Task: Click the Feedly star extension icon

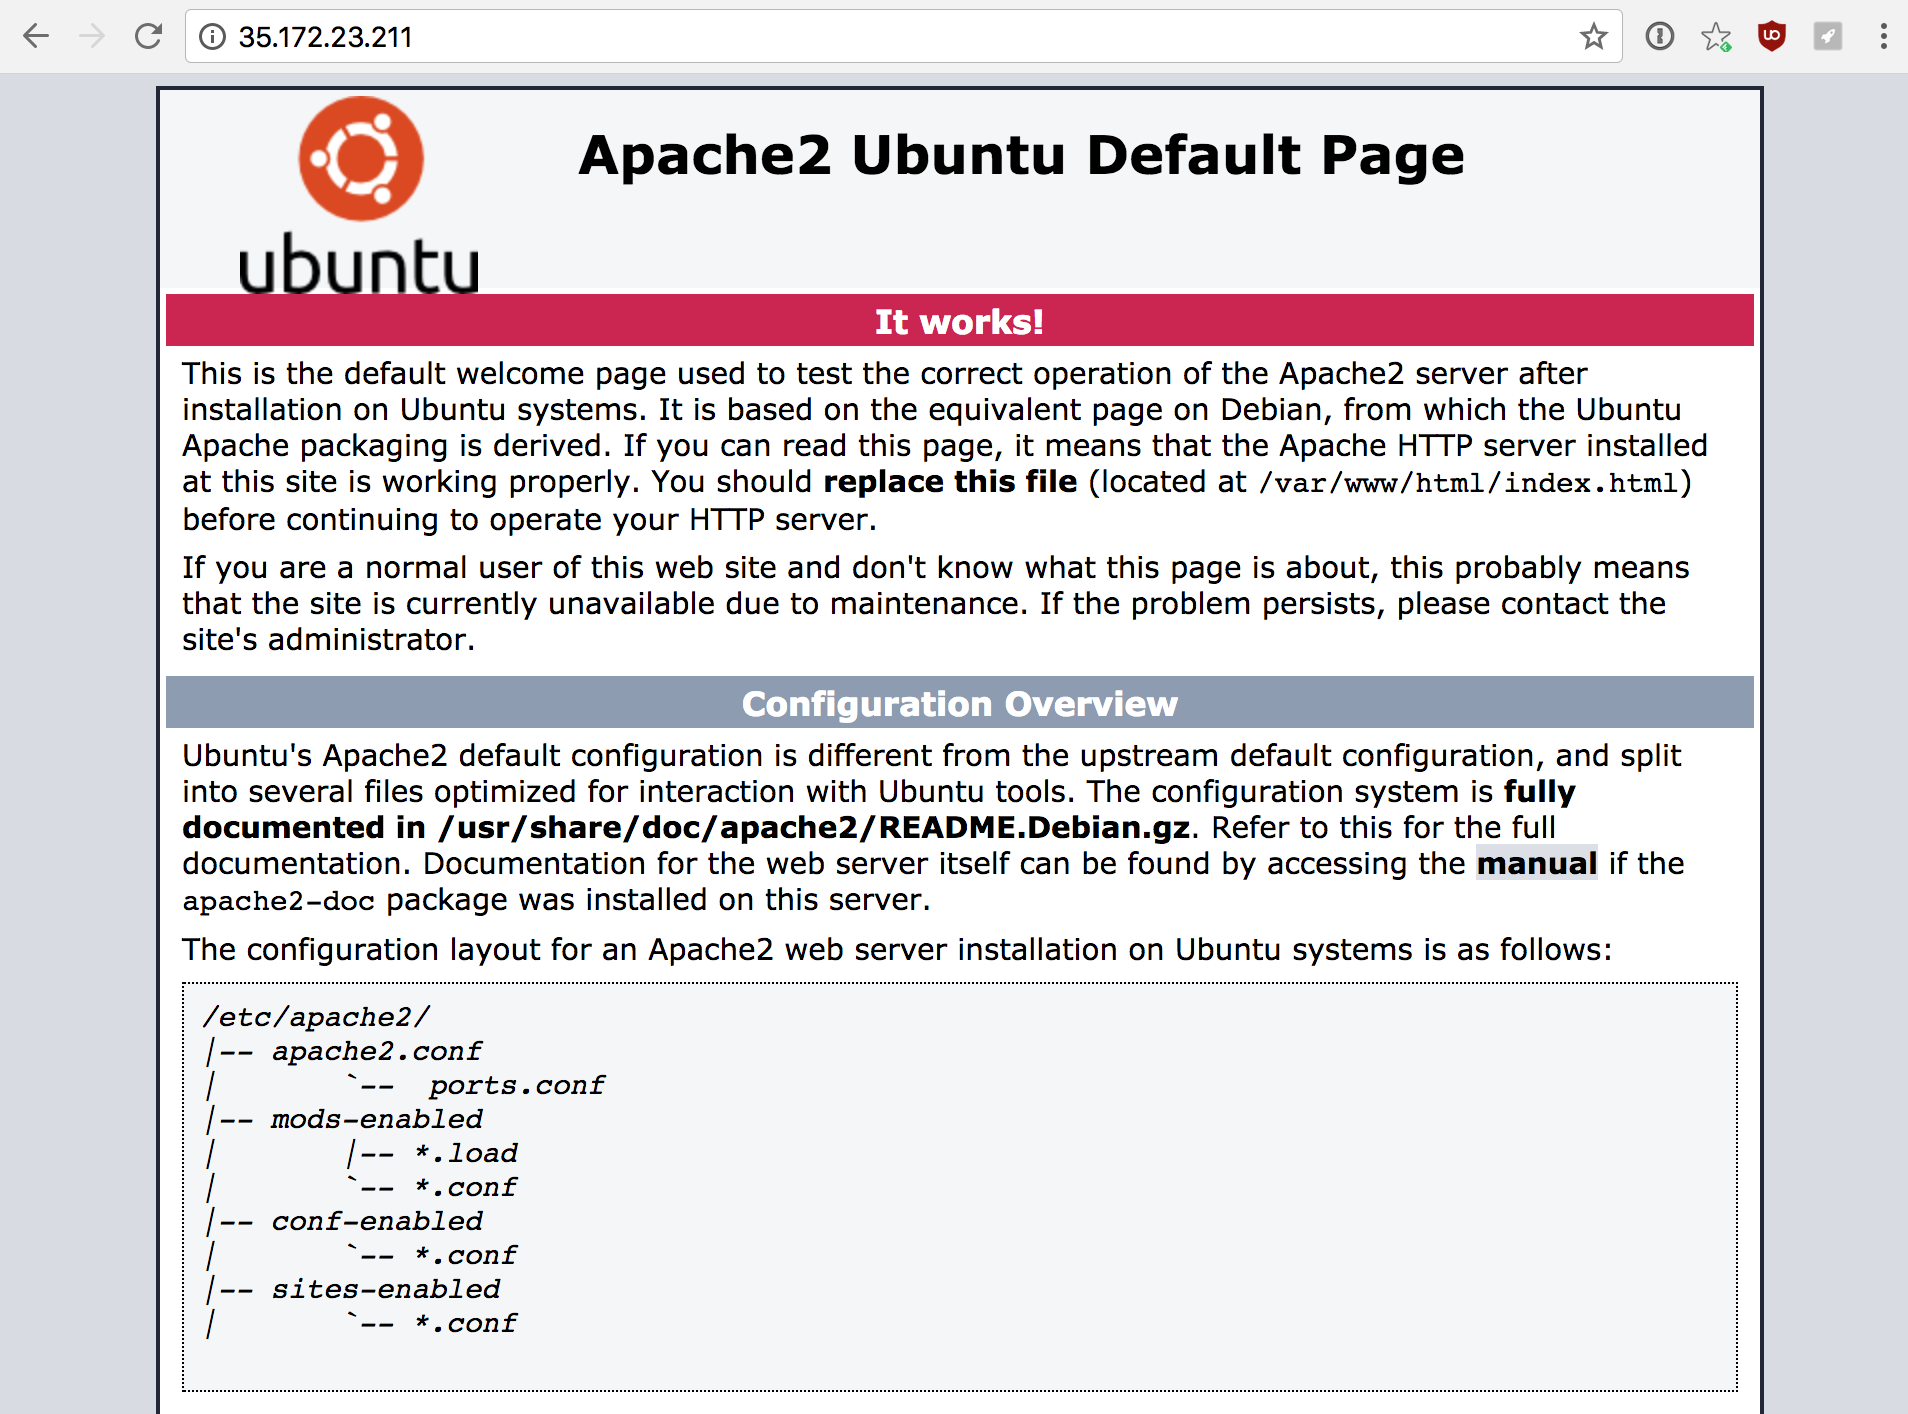Action: (1716, 37)
